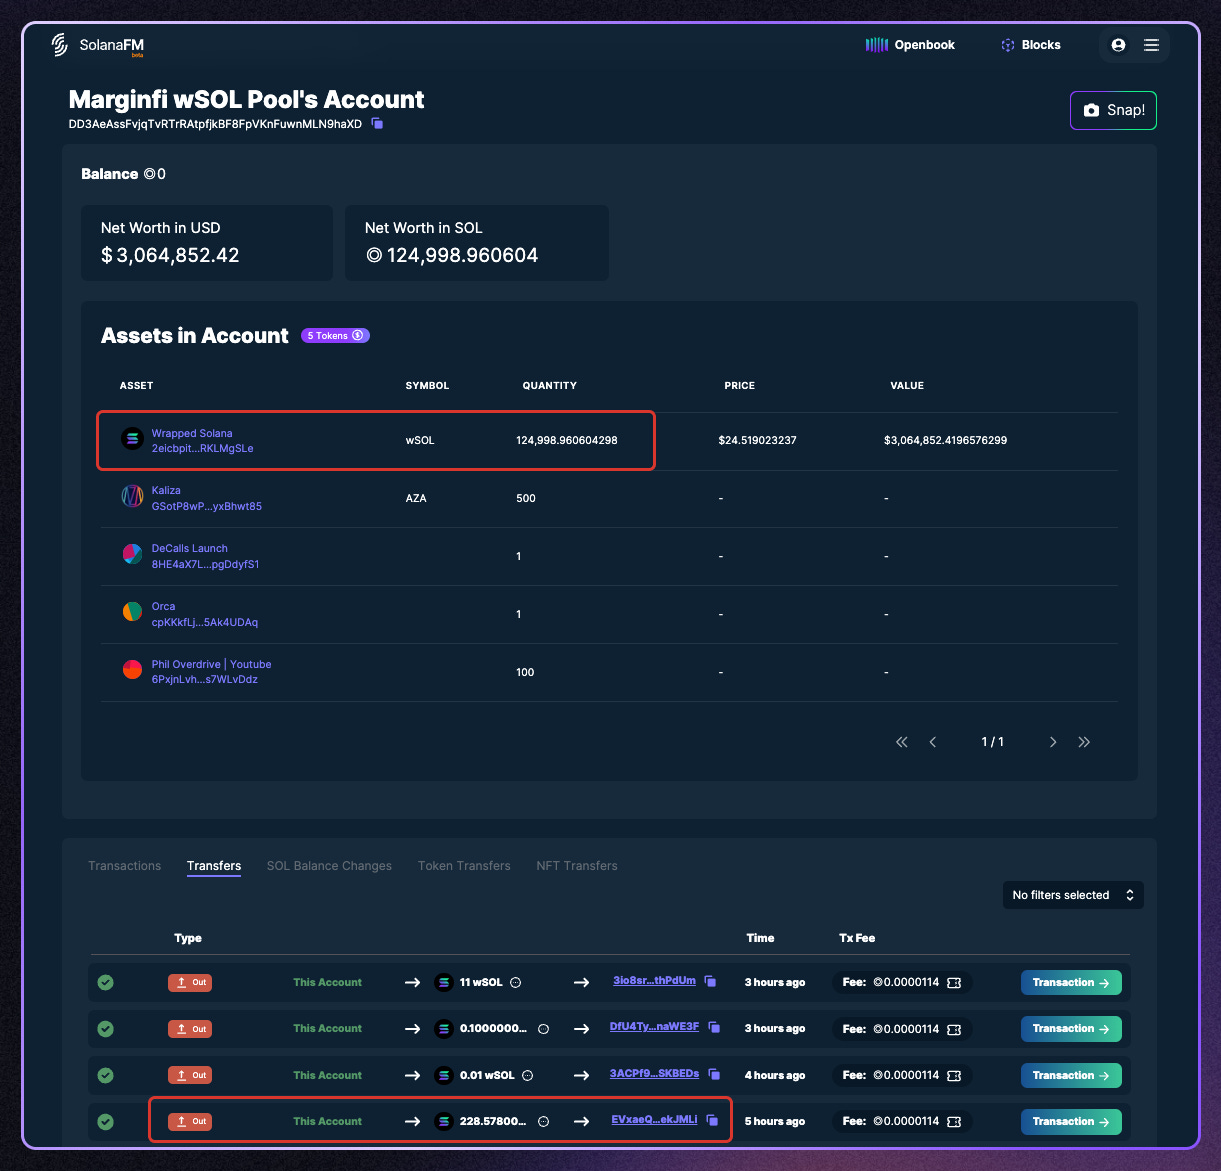Open the Wrapped Solana asset link

click(202, 441)
